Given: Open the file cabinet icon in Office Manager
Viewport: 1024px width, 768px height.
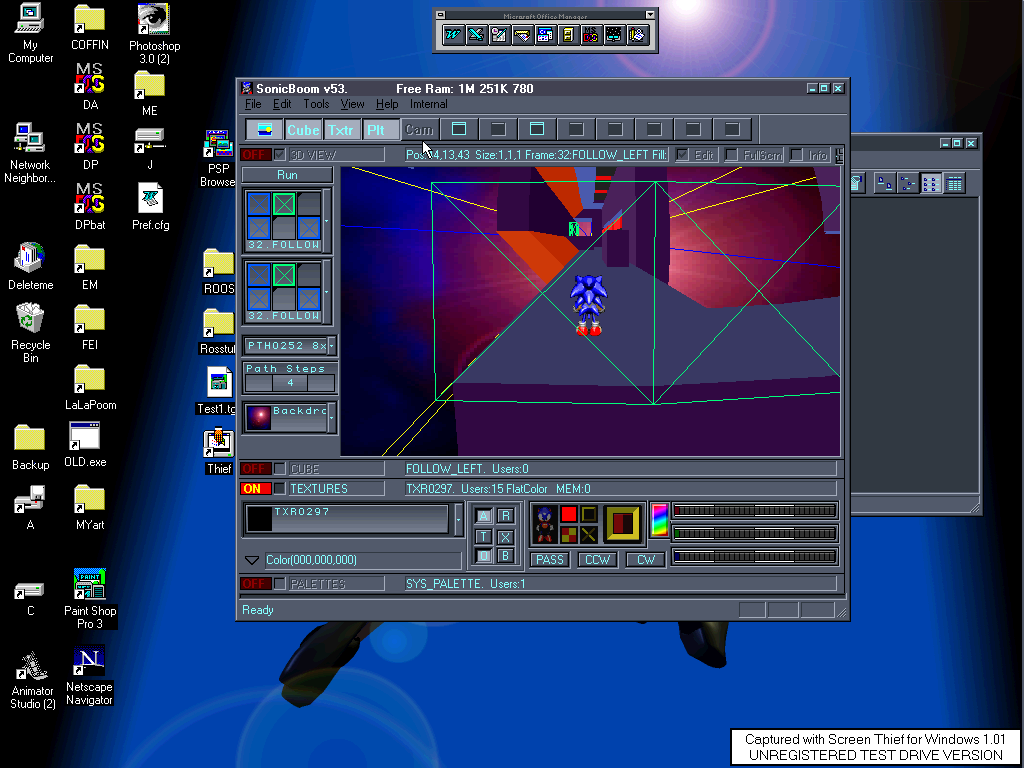Looking at the screenshot, I should 568,35.
